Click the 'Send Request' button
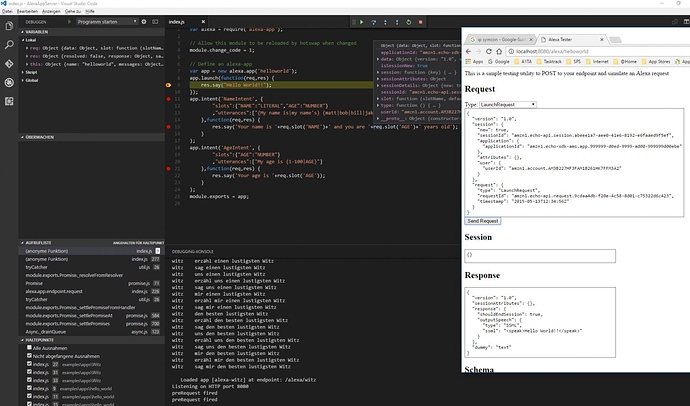The image size is (690, 406). pyautogui.click(x=483, y=220)
